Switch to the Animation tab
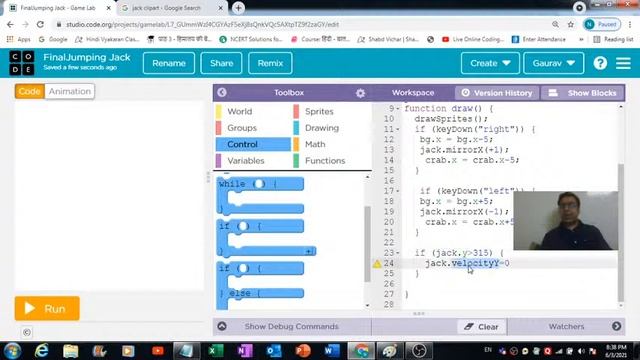Image resolution: width=640 pixels, height=360 pixels. click(70, 91)
